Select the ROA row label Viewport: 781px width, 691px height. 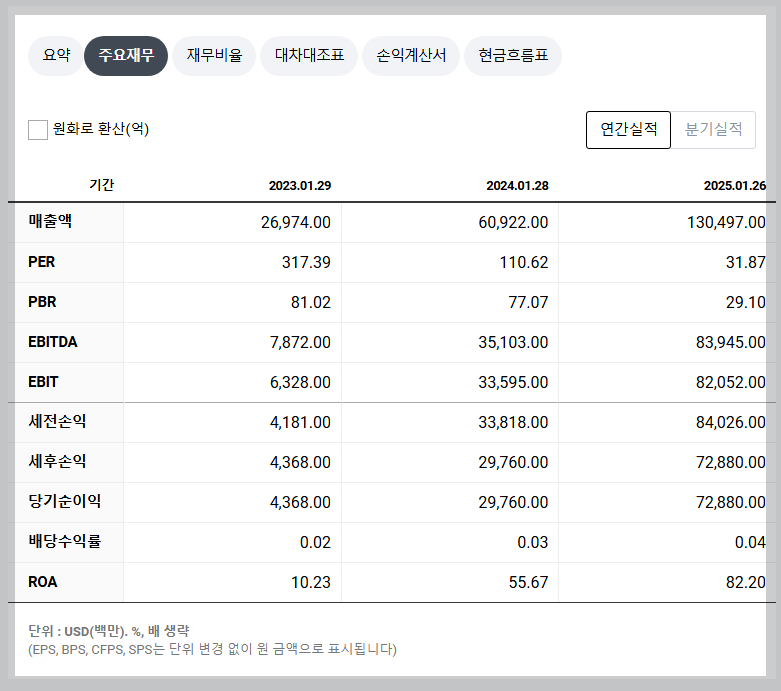[x=43, y=581]
